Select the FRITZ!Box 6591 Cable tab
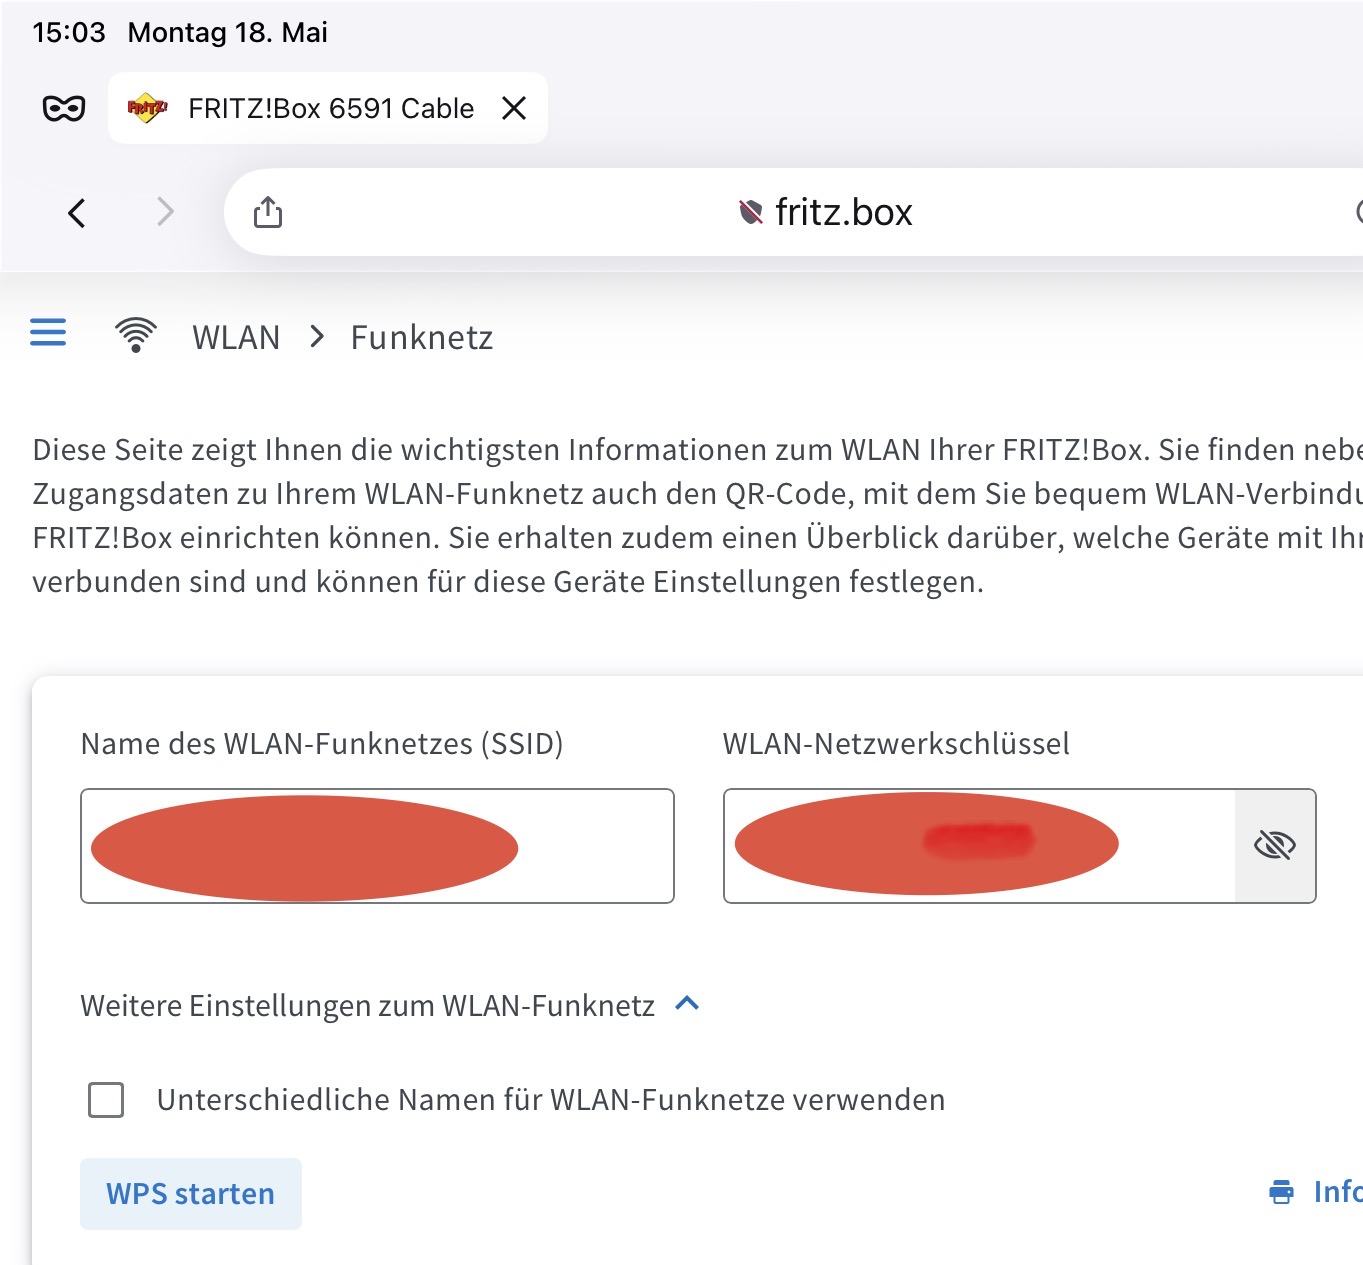Viewport: 1363px width, 1265px height. (x=328, y=108)
